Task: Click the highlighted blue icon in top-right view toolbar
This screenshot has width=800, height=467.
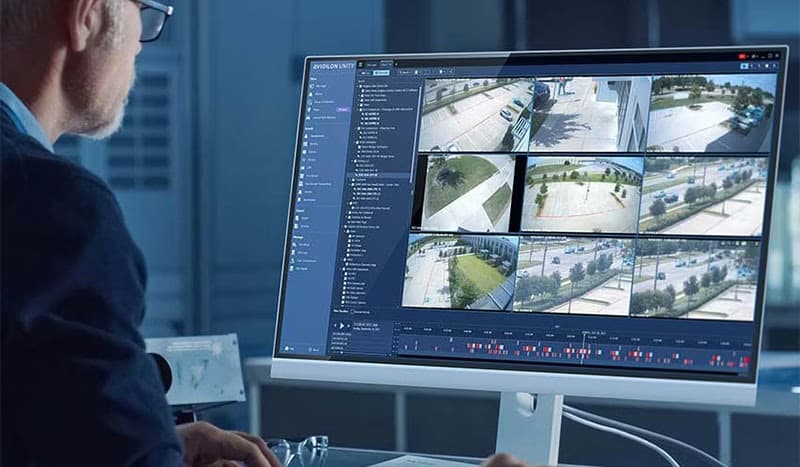Action: tap(744, 66)
